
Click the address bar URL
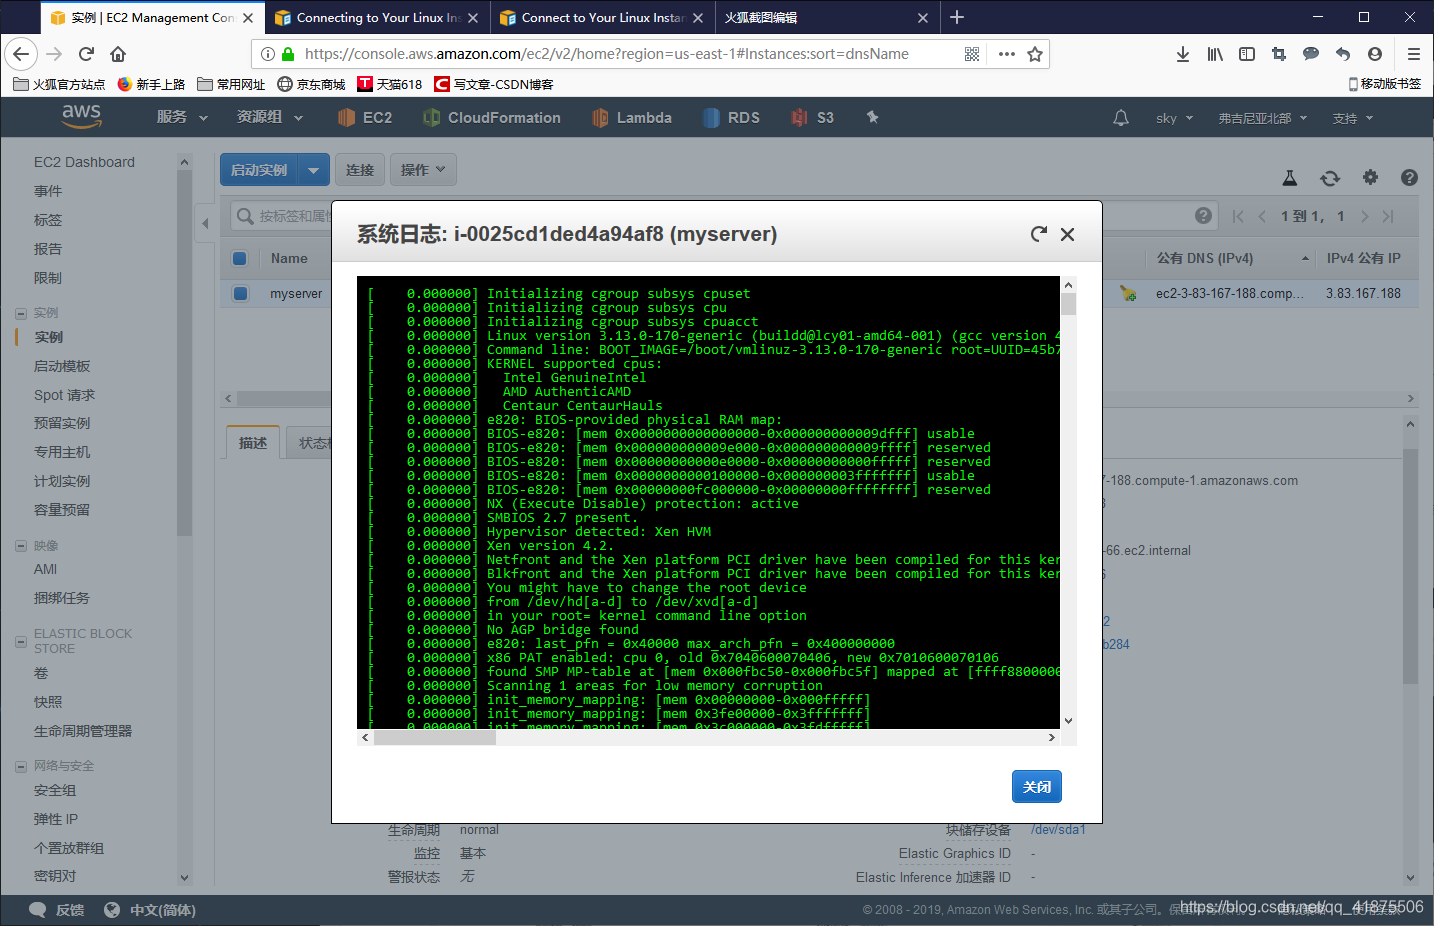tap(607, 54)
